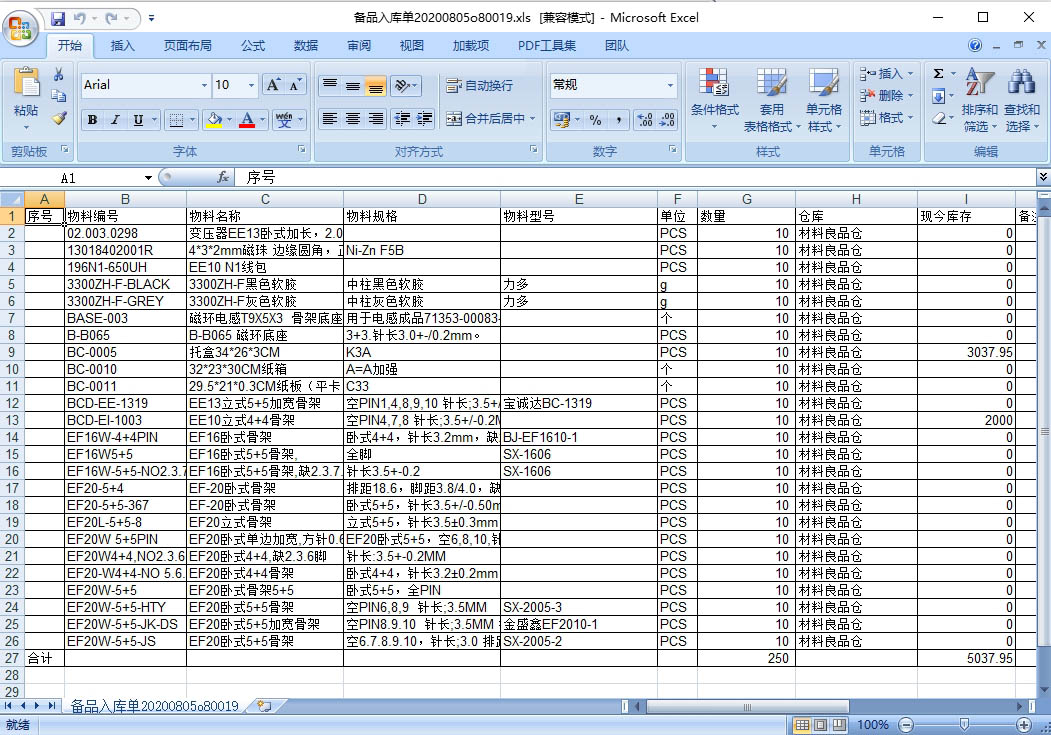Center-align text horizontally in the cell
The width and height of the screenshot is (1051, 735).
(352, 119)
